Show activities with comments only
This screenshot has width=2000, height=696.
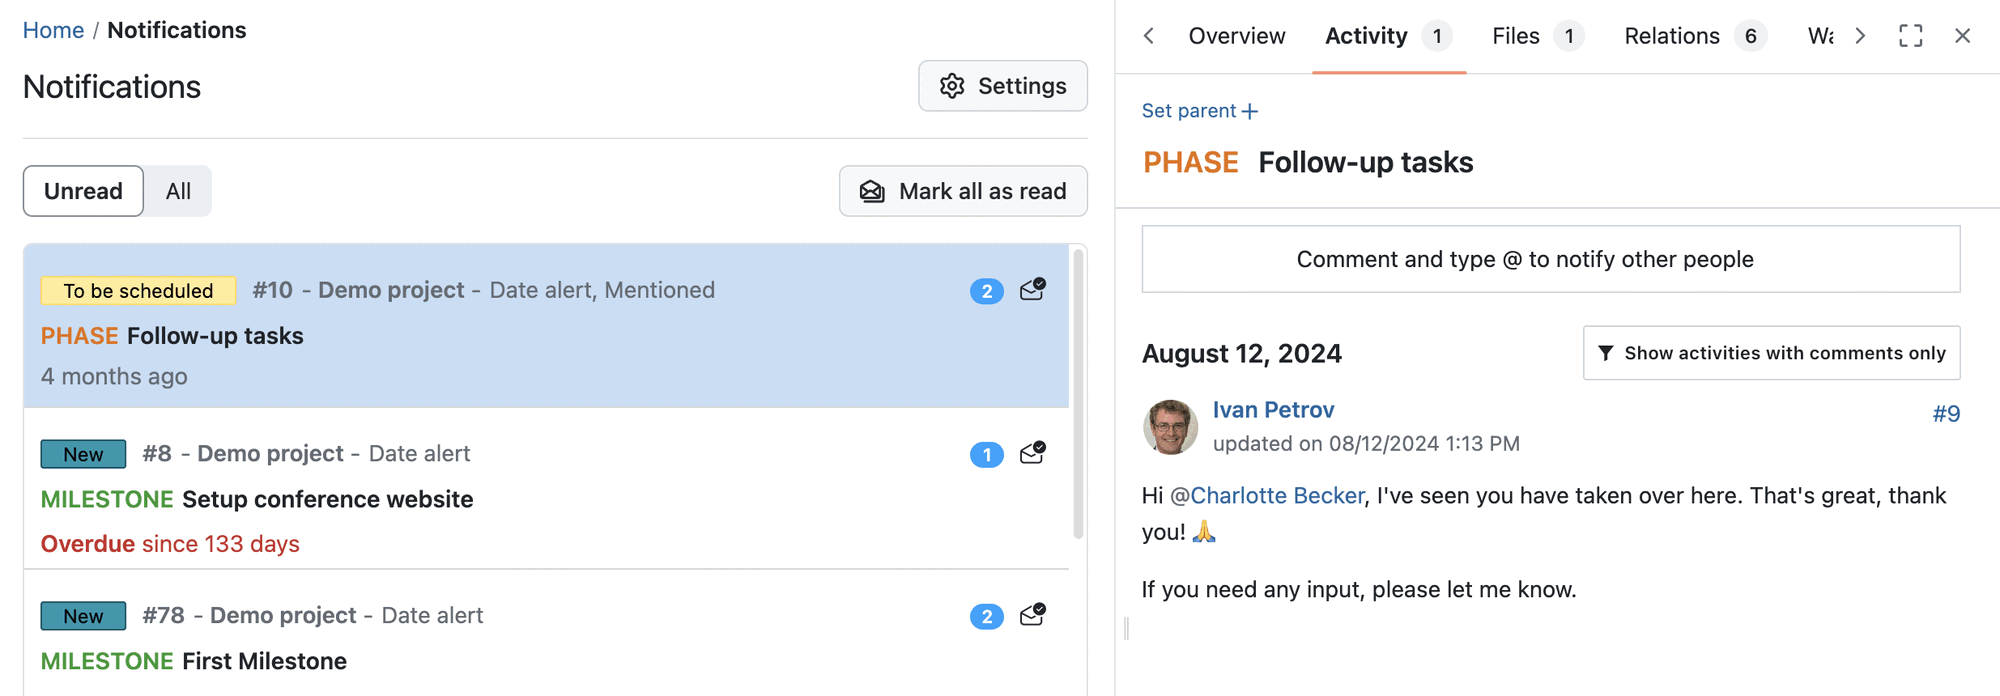(x=1771, y=353)
